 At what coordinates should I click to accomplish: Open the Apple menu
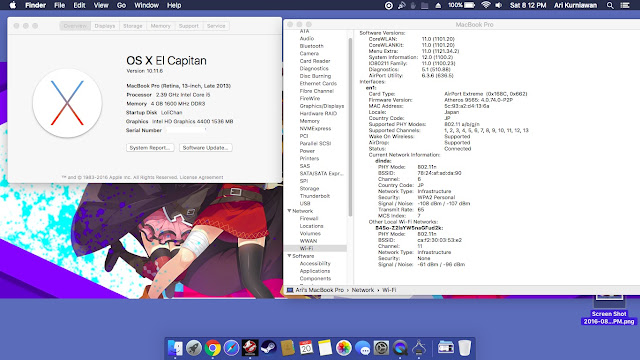tap(13, 5)
